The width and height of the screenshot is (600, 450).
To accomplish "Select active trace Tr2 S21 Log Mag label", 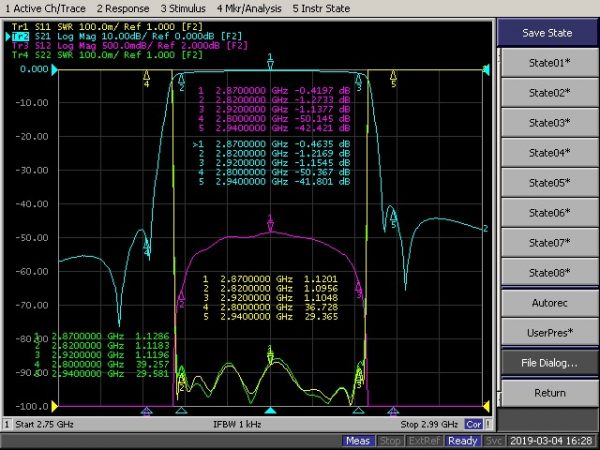I will [127, 36].
